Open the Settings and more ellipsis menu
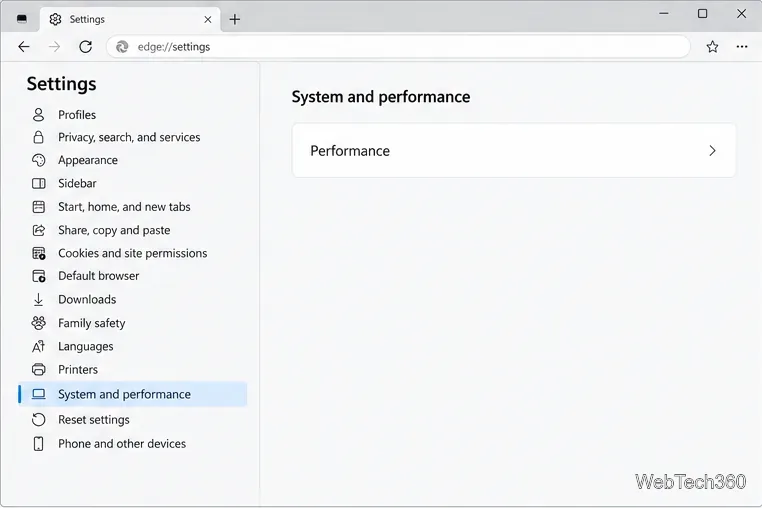Screen dimensions: 762x508 coord(742,47)
